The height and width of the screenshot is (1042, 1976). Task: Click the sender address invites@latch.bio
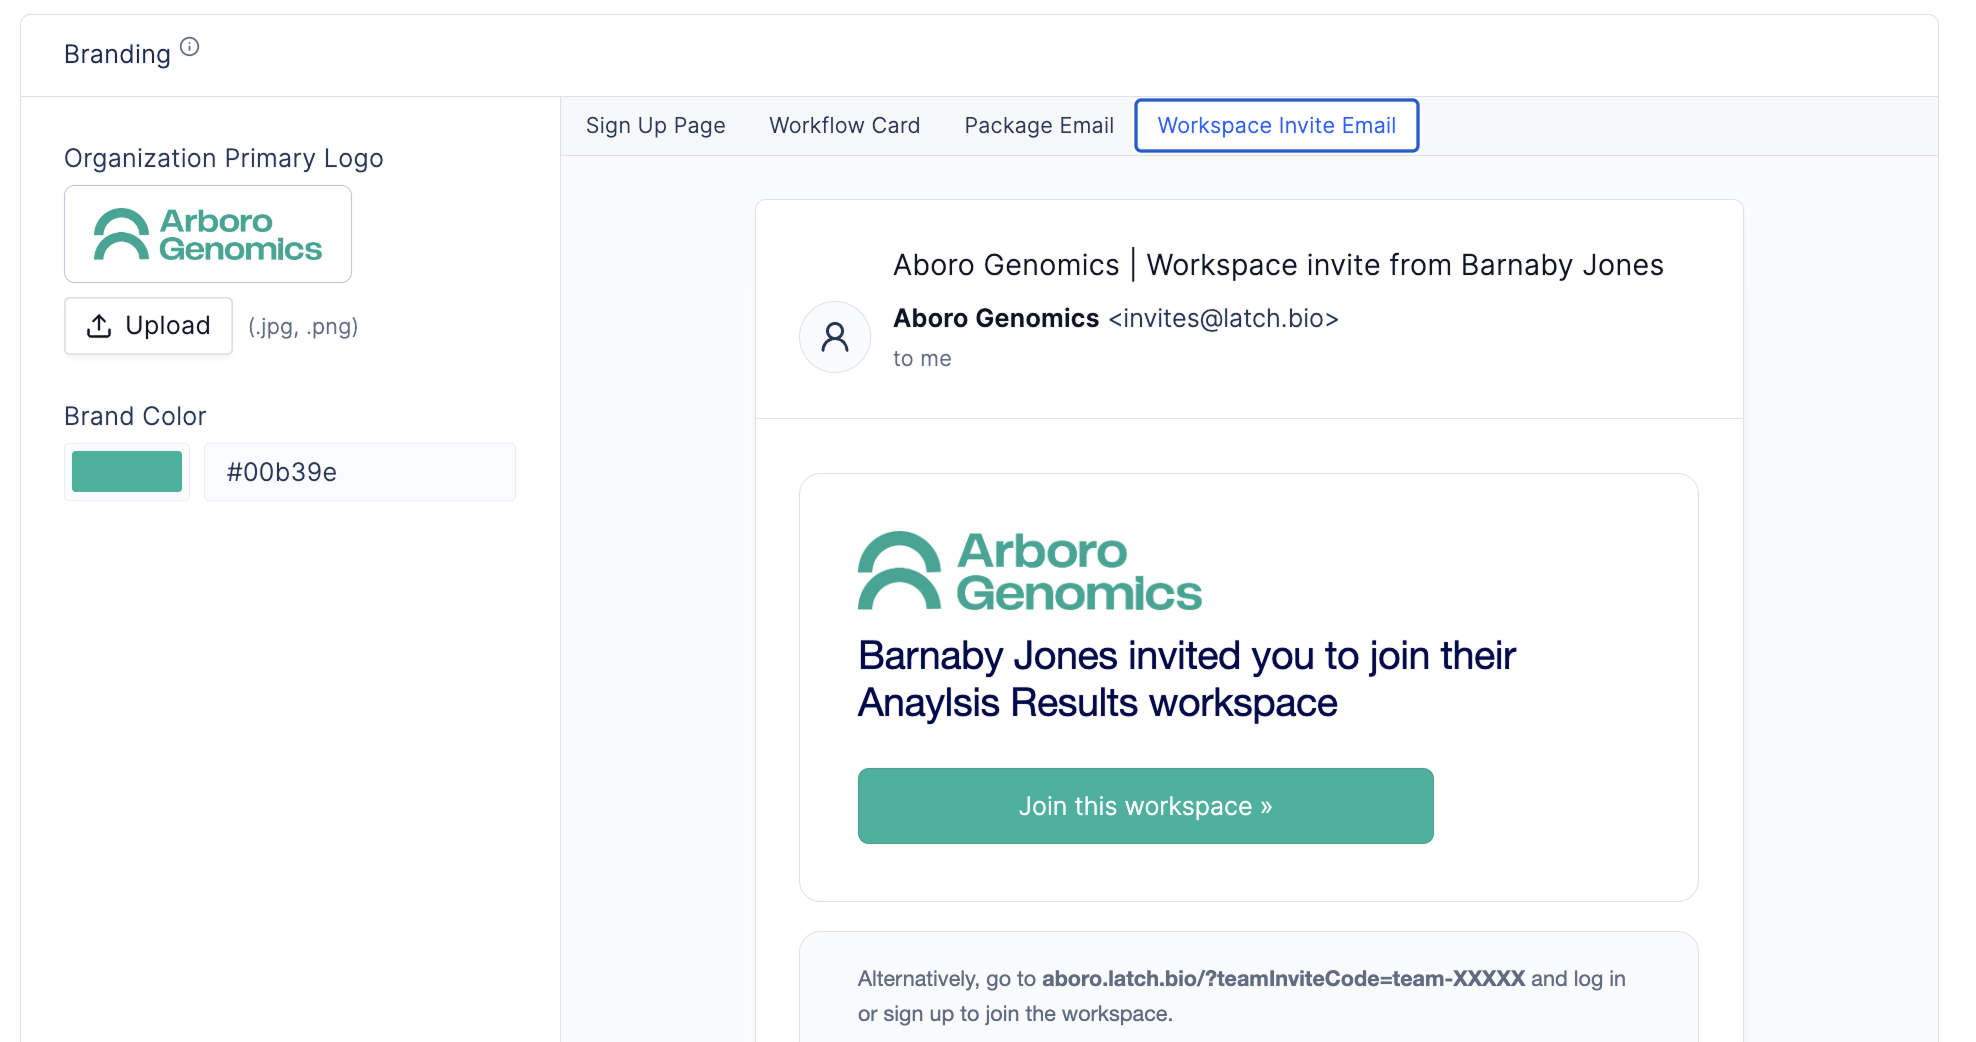click(x=1224, y=319)
